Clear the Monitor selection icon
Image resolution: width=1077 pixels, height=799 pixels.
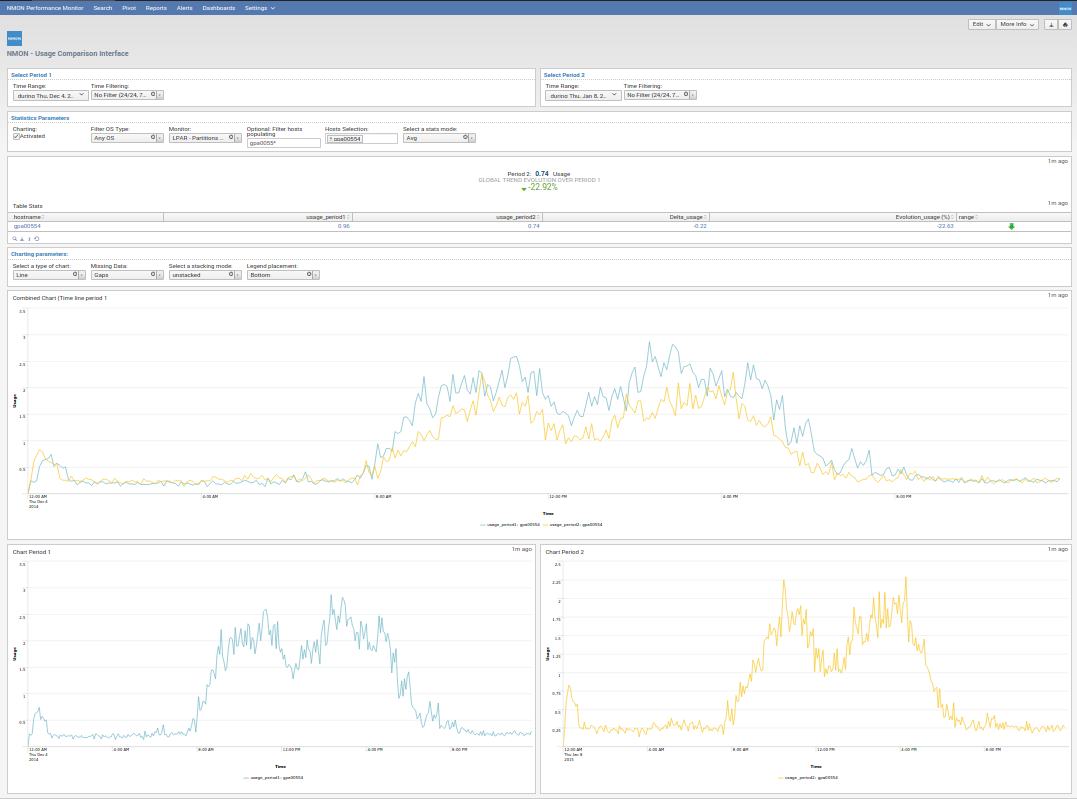pyautogui.click(x=231, y=137)
